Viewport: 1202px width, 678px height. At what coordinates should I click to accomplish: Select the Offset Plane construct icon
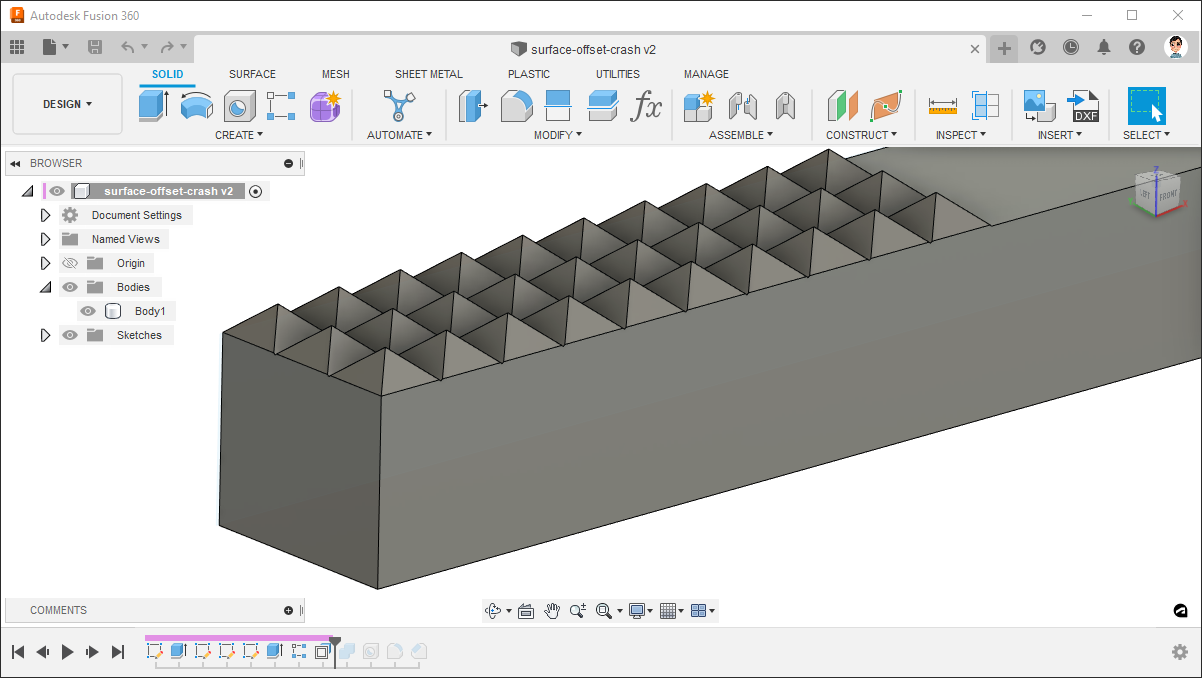pyautogui.click(x=841, y=105)
